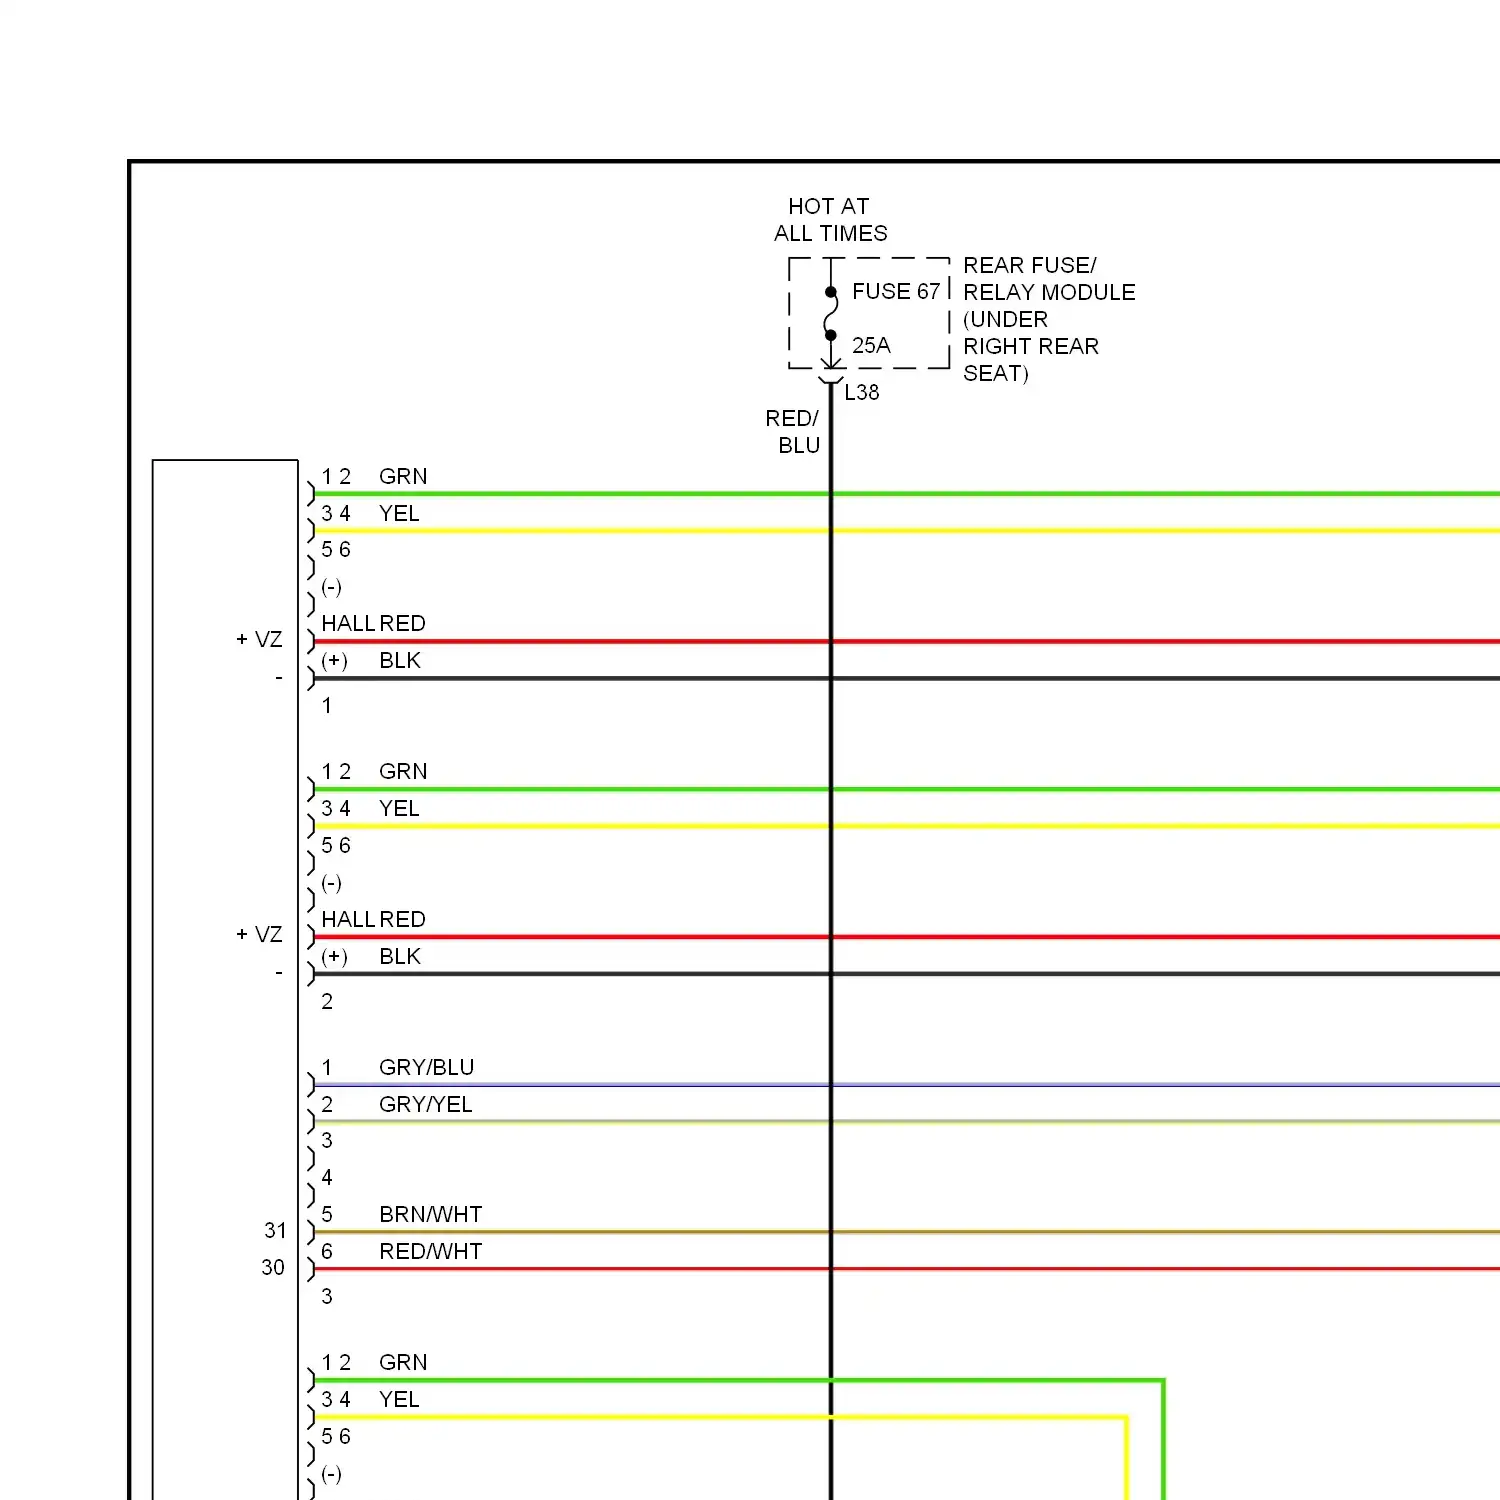Click the RELAY MODULE text line
Viewport: 1500px width, 1500px height.
click(1049, 293)
